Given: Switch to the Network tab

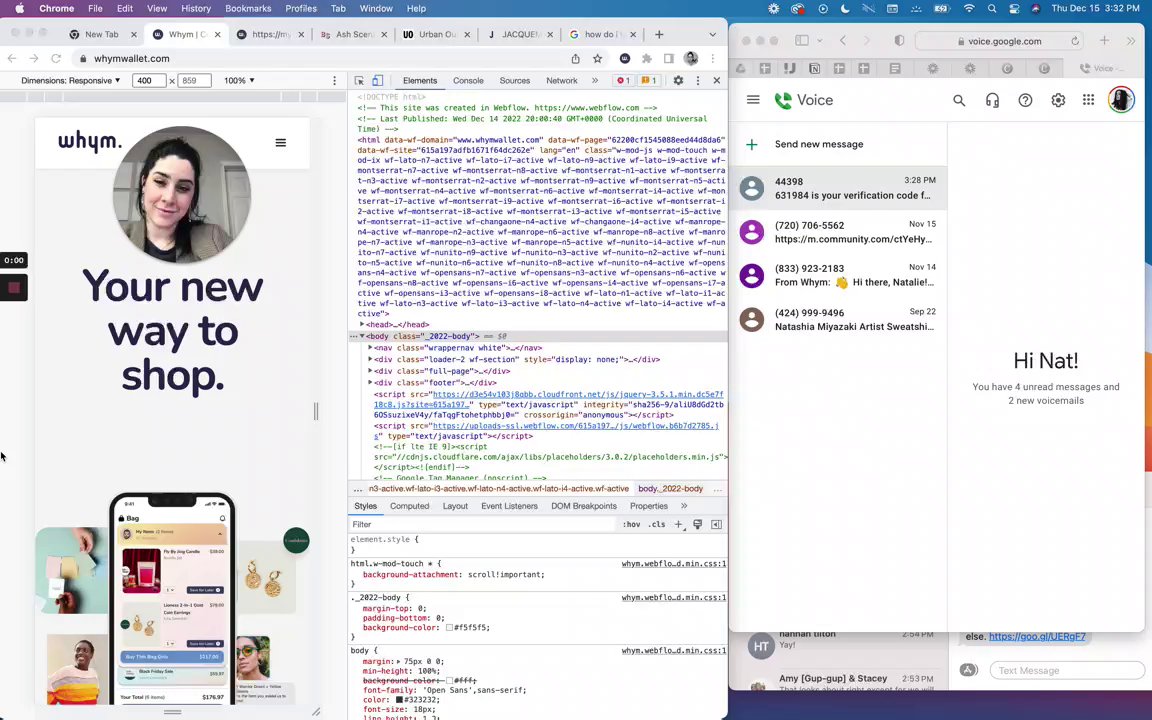Looking at the screenshot, I should click(x=561, y=81).
